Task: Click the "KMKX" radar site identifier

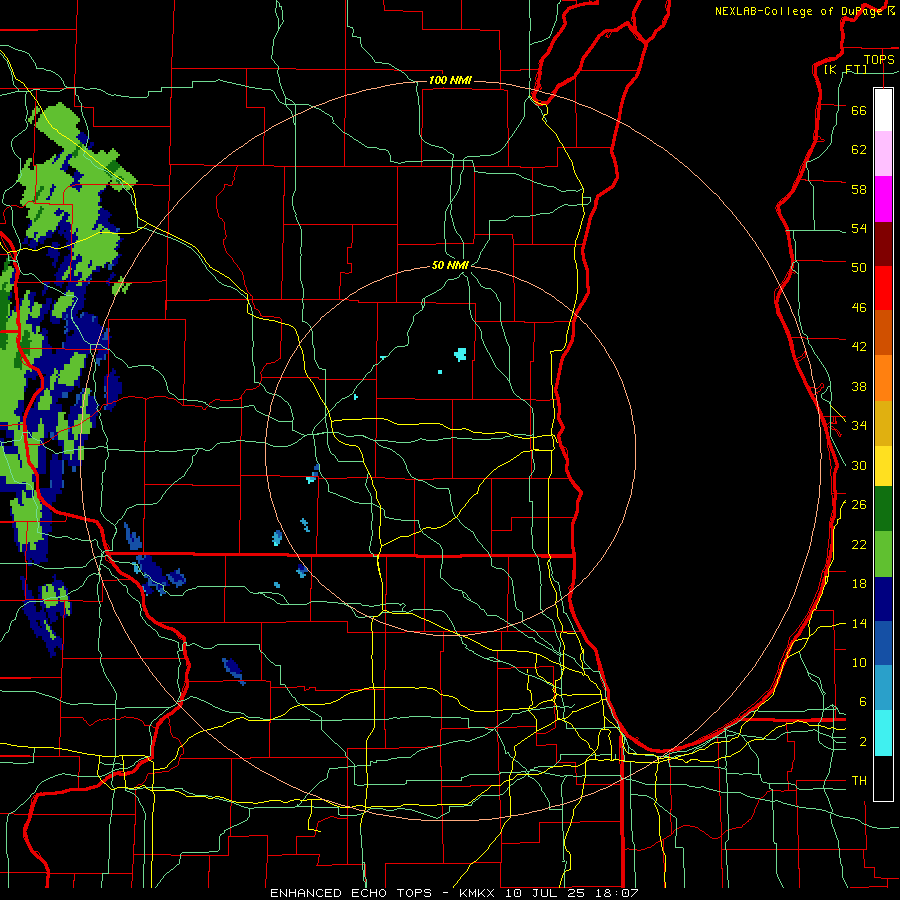Action: pyautogui.click(x=479, y=893)
